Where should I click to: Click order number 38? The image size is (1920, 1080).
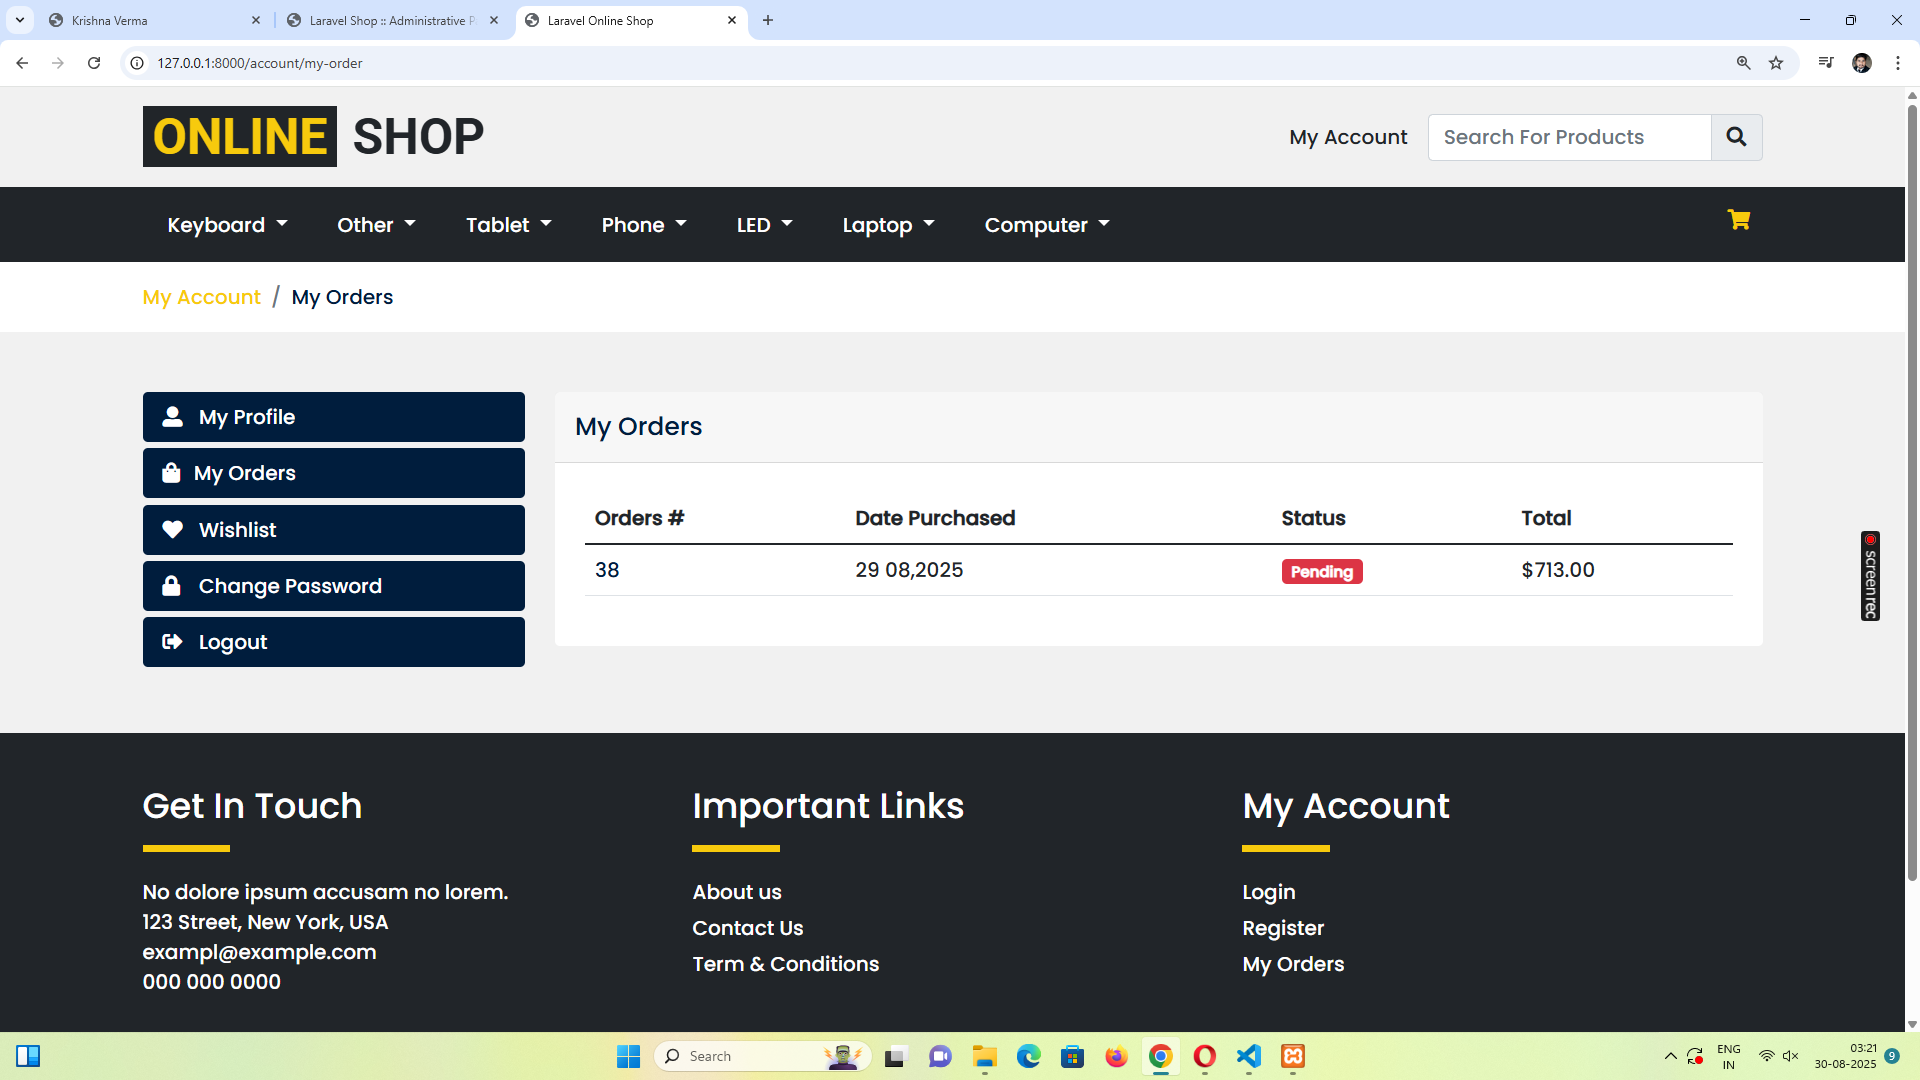tap(607, 570)
